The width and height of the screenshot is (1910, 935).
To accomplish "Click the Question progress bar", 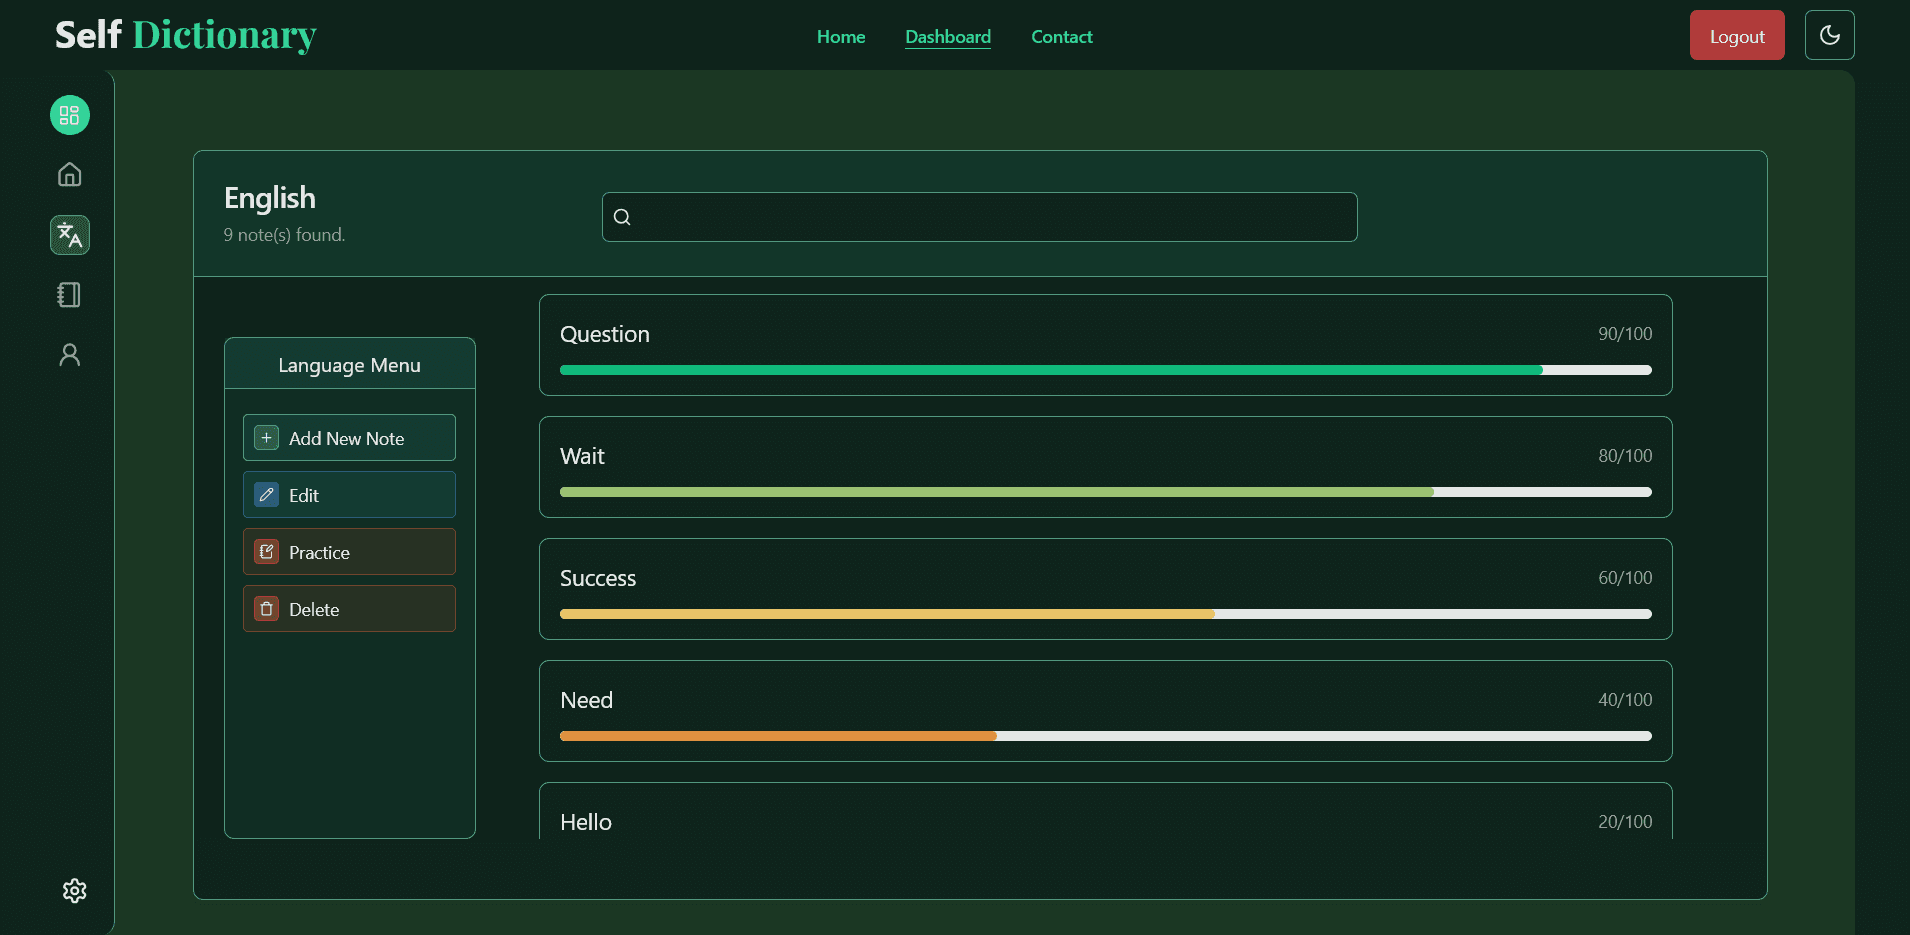I will pyautogui.click(x=1106, y=370).
